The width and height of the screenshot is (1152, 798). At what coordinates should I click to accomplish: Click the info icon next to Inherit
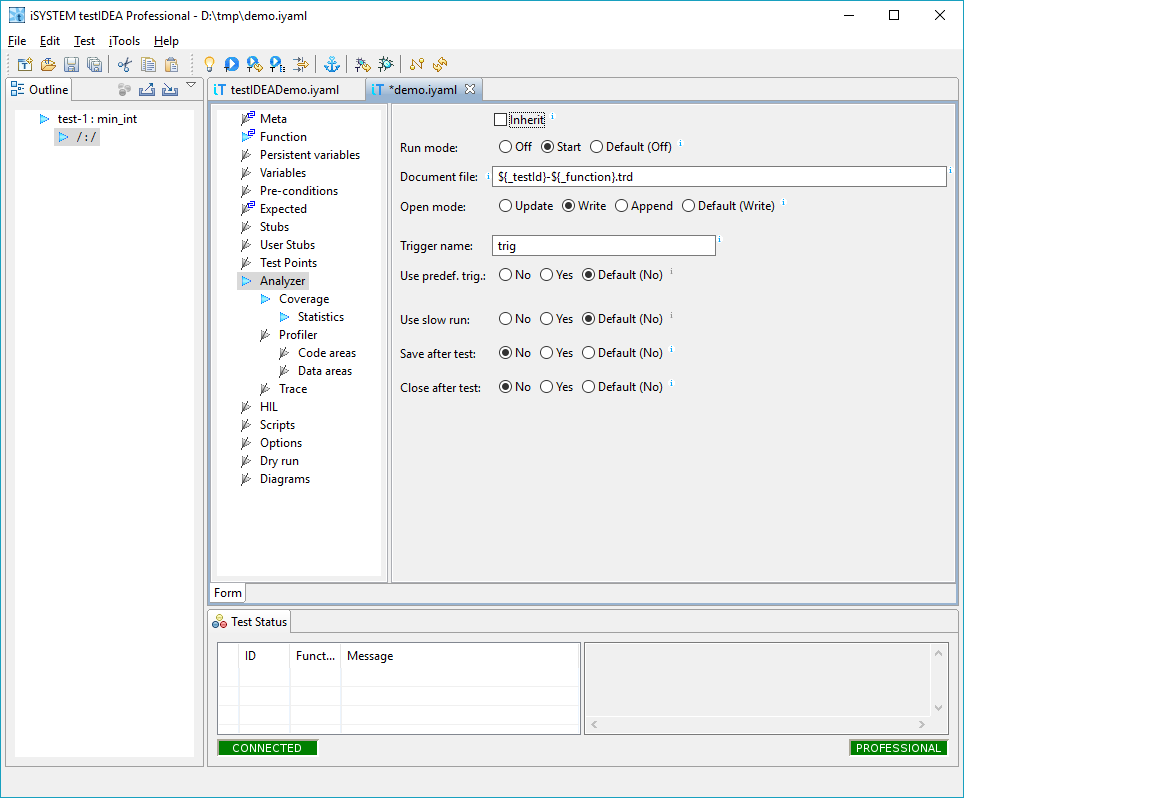[552, 116]
